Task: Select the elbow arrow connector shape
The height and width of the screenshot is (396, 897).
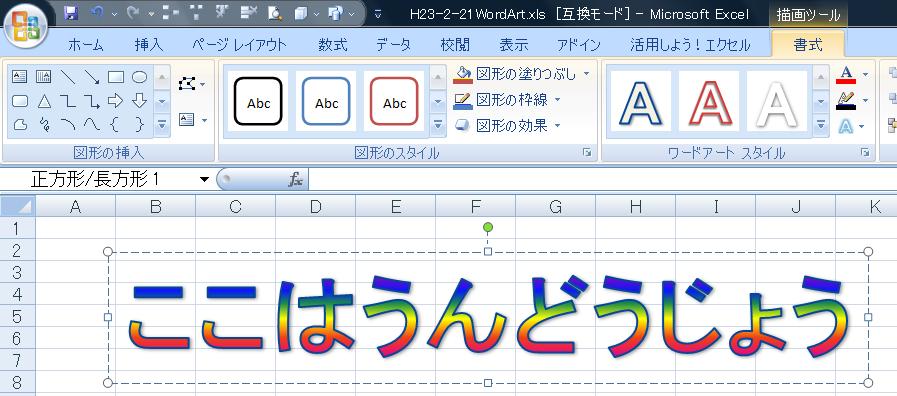Action: [x=92, y=101]
